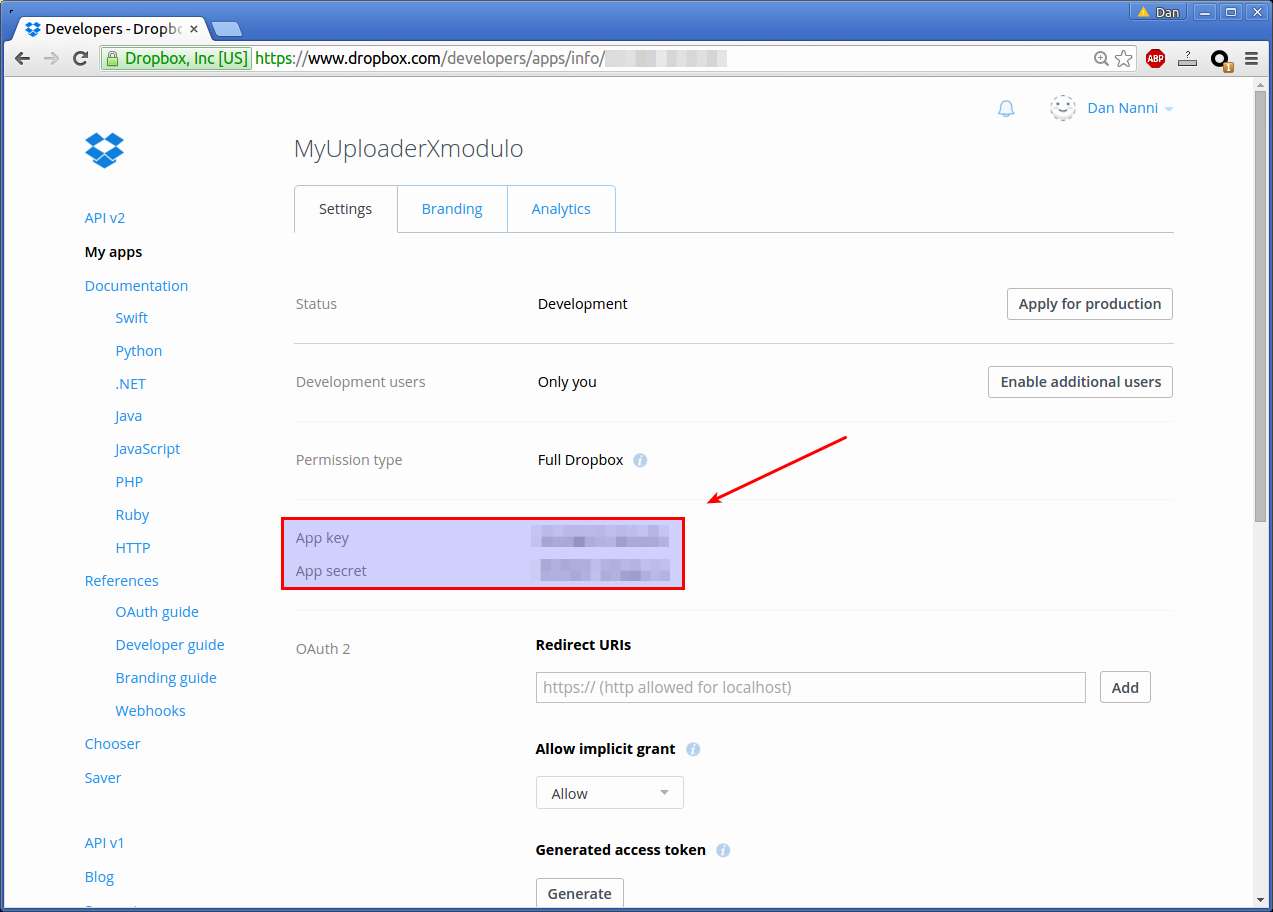This screenshot has height=912, width=1273.
Task: Open .NET documentation link
Action: (x=131, y=384)
